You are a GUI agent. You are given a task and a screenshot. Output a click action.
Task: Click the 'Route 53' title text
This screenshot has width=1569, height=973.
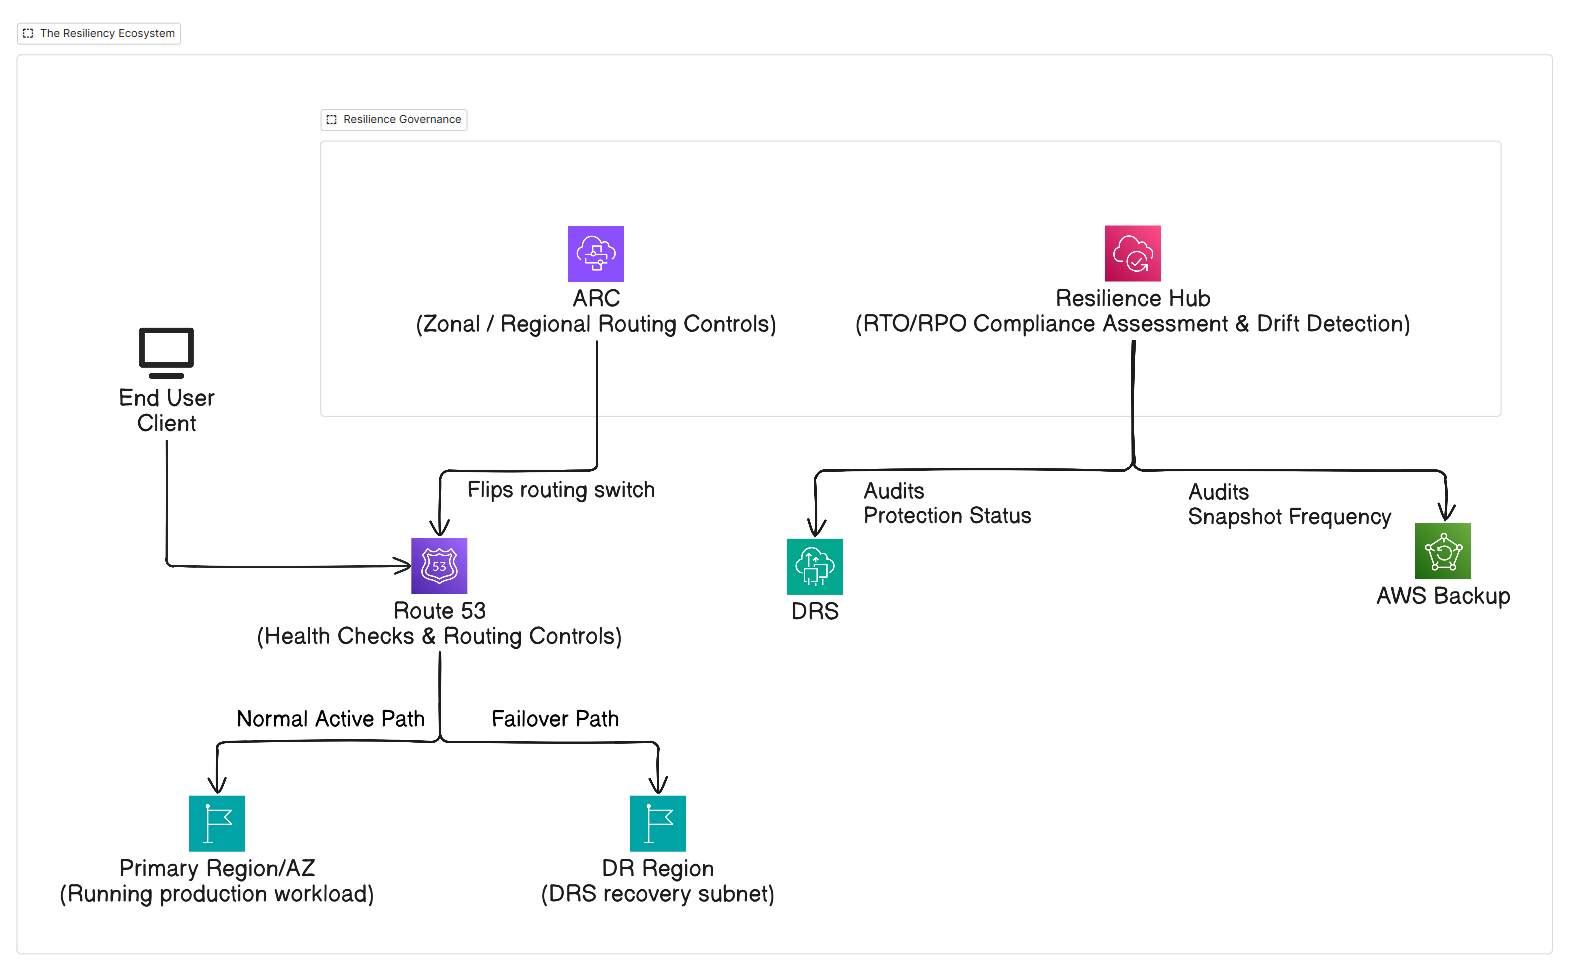439,610
